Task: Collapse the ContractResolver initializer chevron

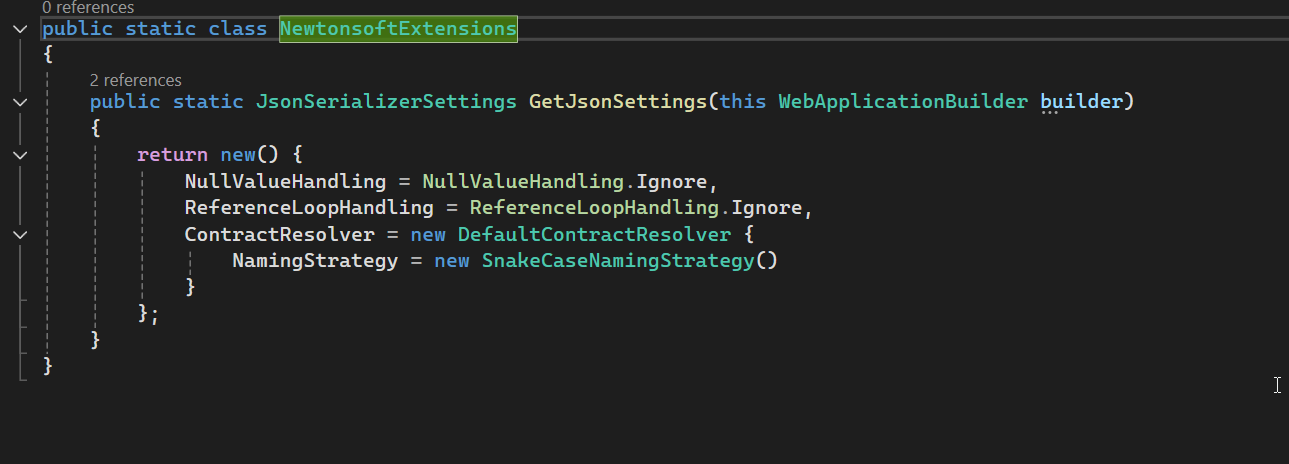Action: [20, 234]
